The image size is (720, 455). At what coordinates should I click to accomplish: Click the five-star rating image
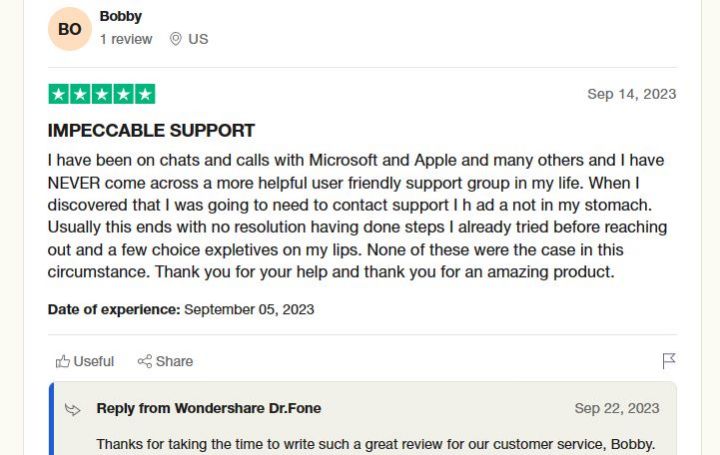click(x=101, y=94)
